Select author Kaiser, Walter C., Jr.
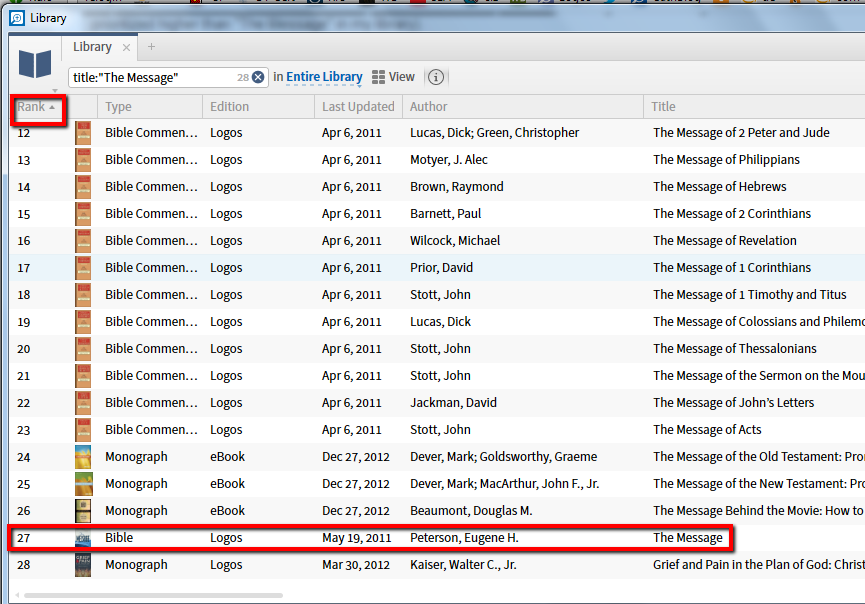 tap(463, 565)
